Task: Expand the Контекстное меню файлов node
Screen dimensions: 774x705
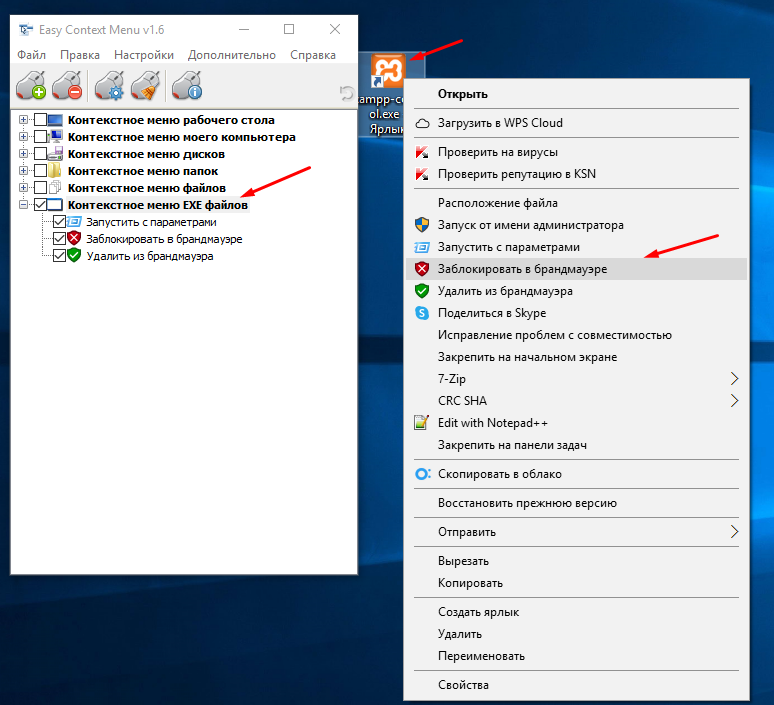Action: click(23, 188)
